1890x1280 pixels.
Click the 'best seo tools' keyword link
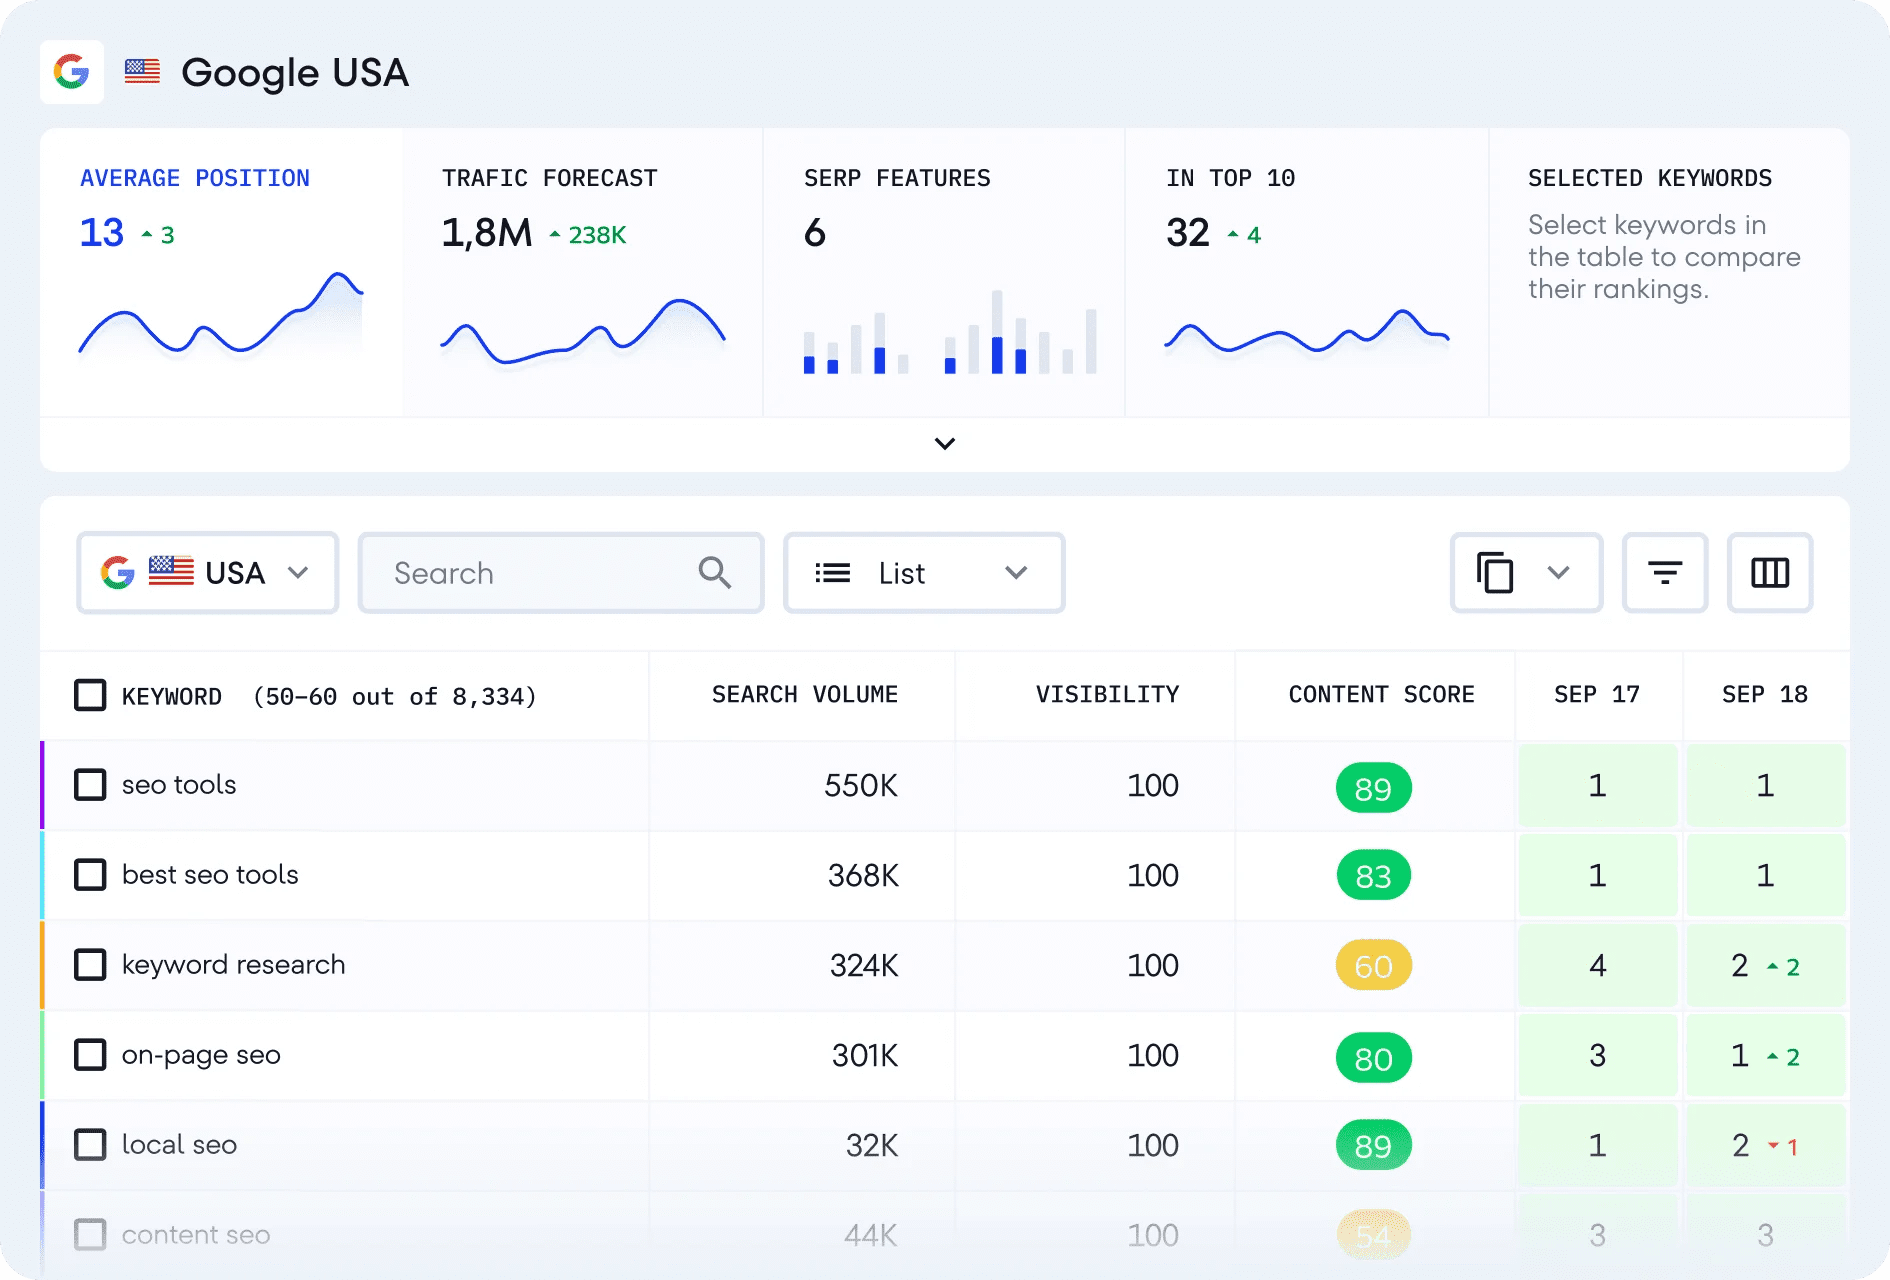pyautogui.click(x=210, y=875)
